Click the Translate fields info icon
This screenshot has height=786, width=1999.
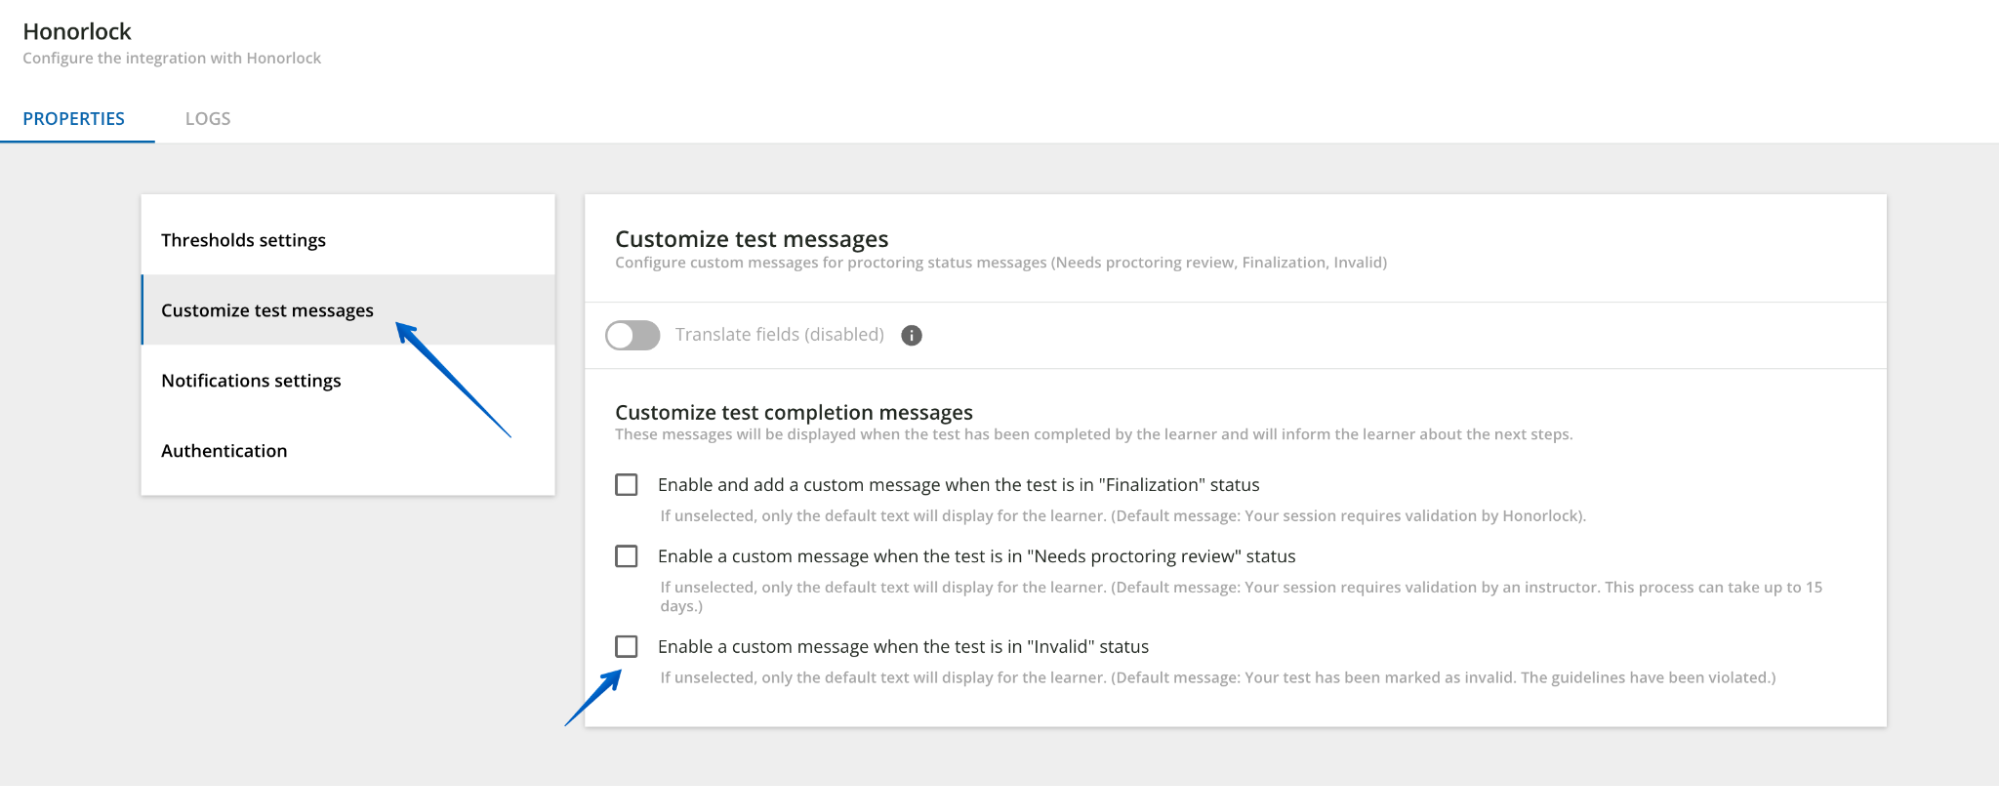click(x=911, y=335)
